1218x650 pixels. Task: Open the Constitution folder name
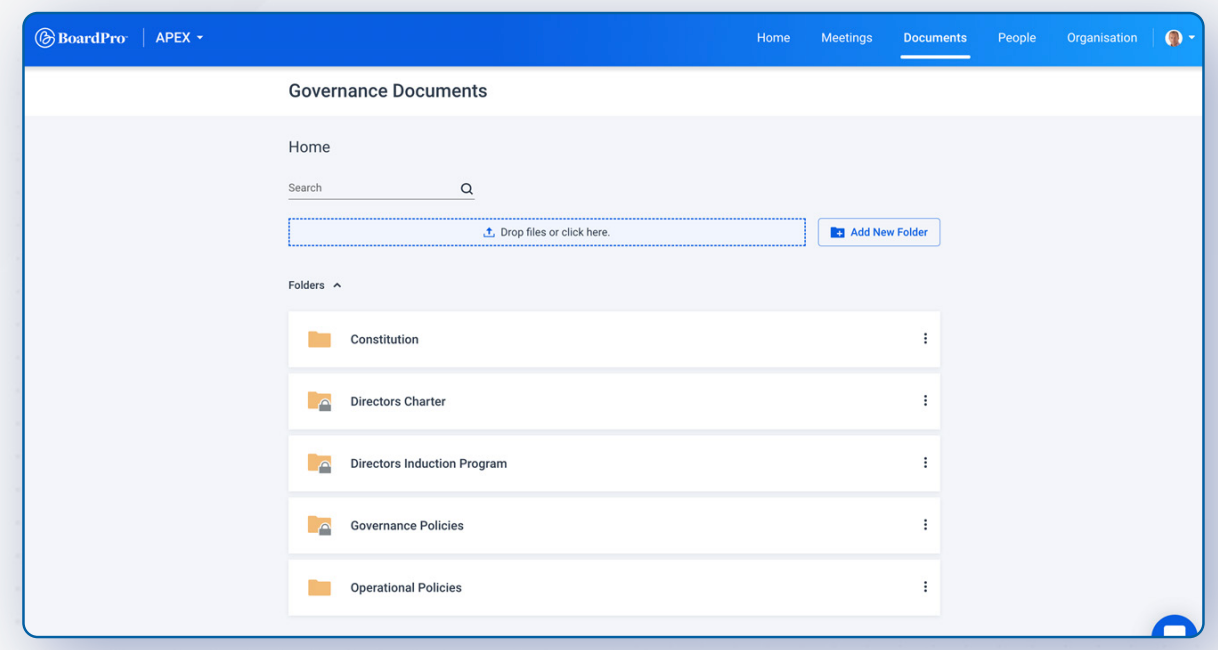[384, 340]
